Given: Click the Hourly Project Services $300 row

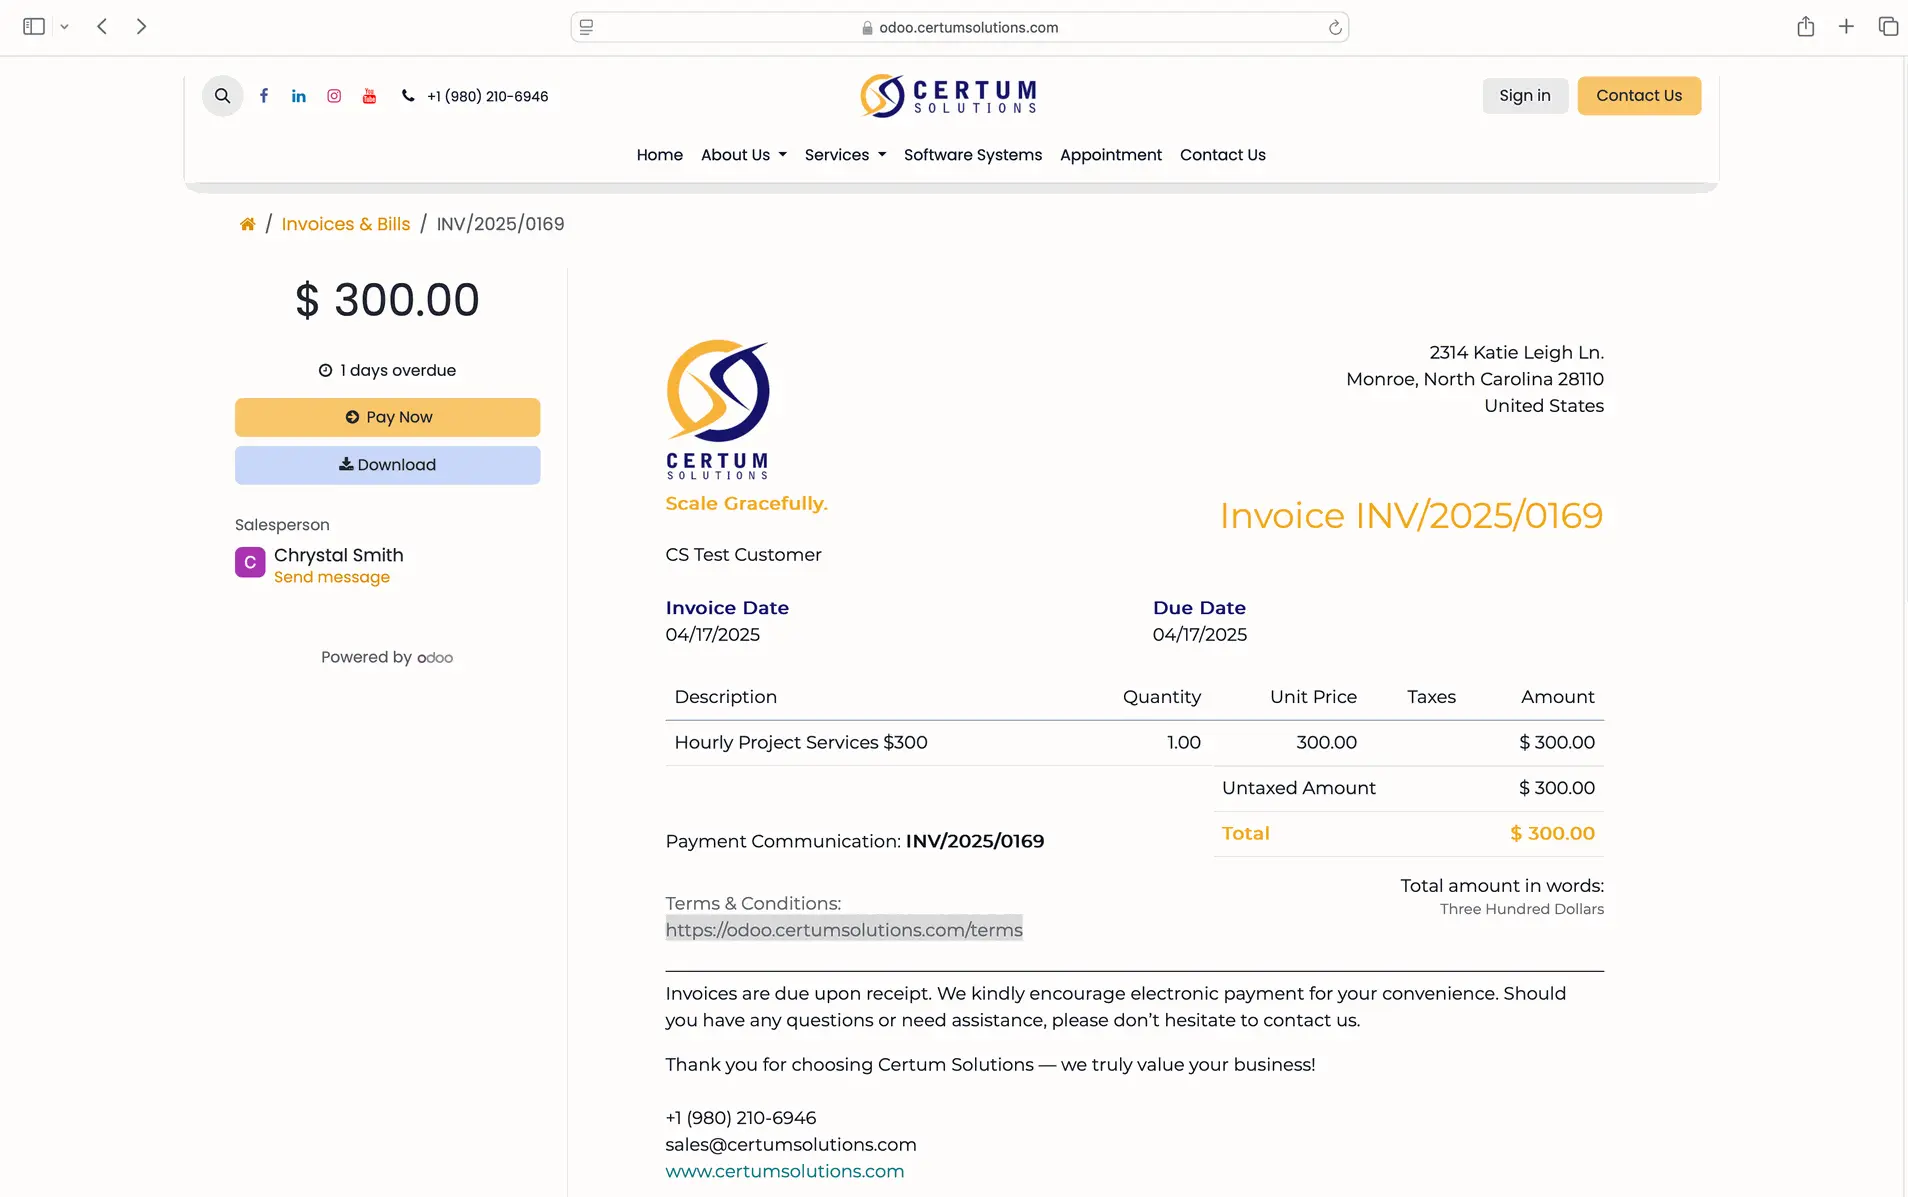Looking at the screenshot, I should pos(1135,743).
